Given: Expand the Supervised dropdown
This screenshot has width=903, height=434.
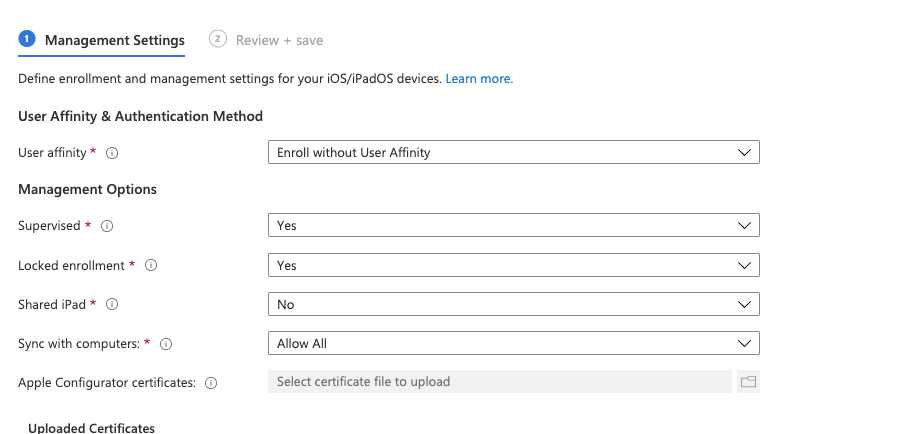Looking at the screenshot, I should [x=513, y=225].
